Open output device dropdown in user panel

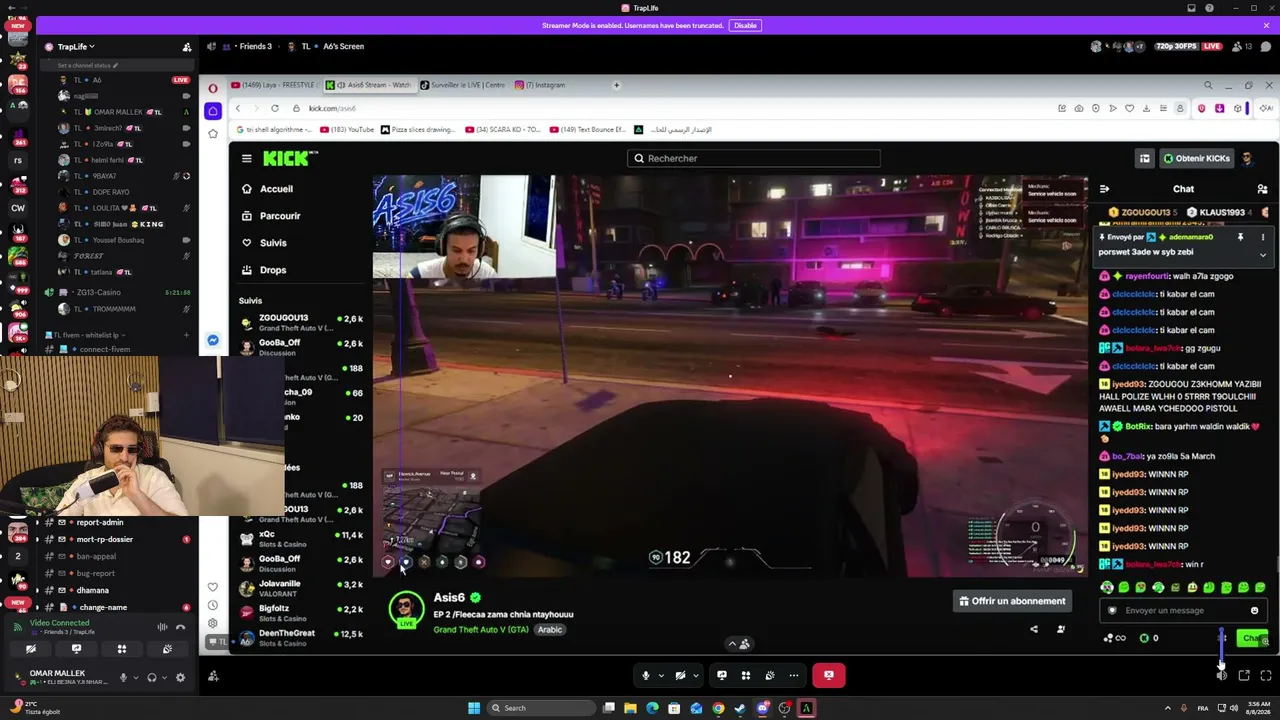tap(164, 677)
